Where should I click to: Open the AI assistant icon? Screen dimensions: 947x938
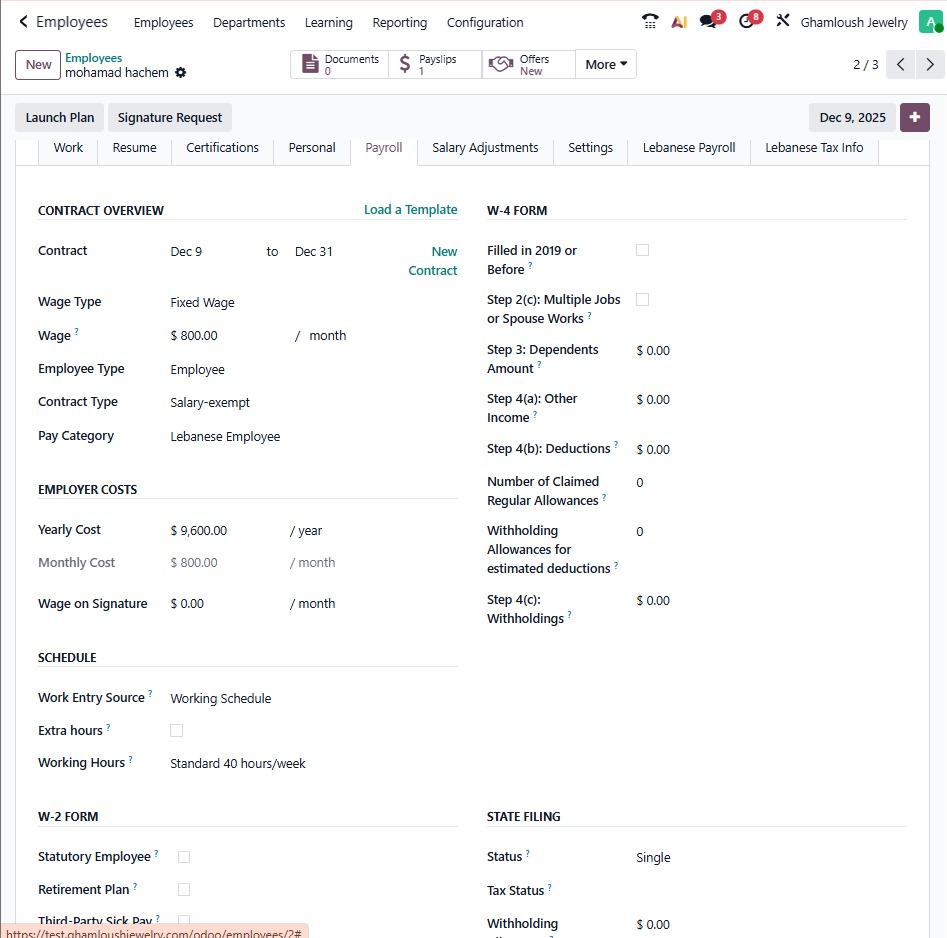[679, 22]
